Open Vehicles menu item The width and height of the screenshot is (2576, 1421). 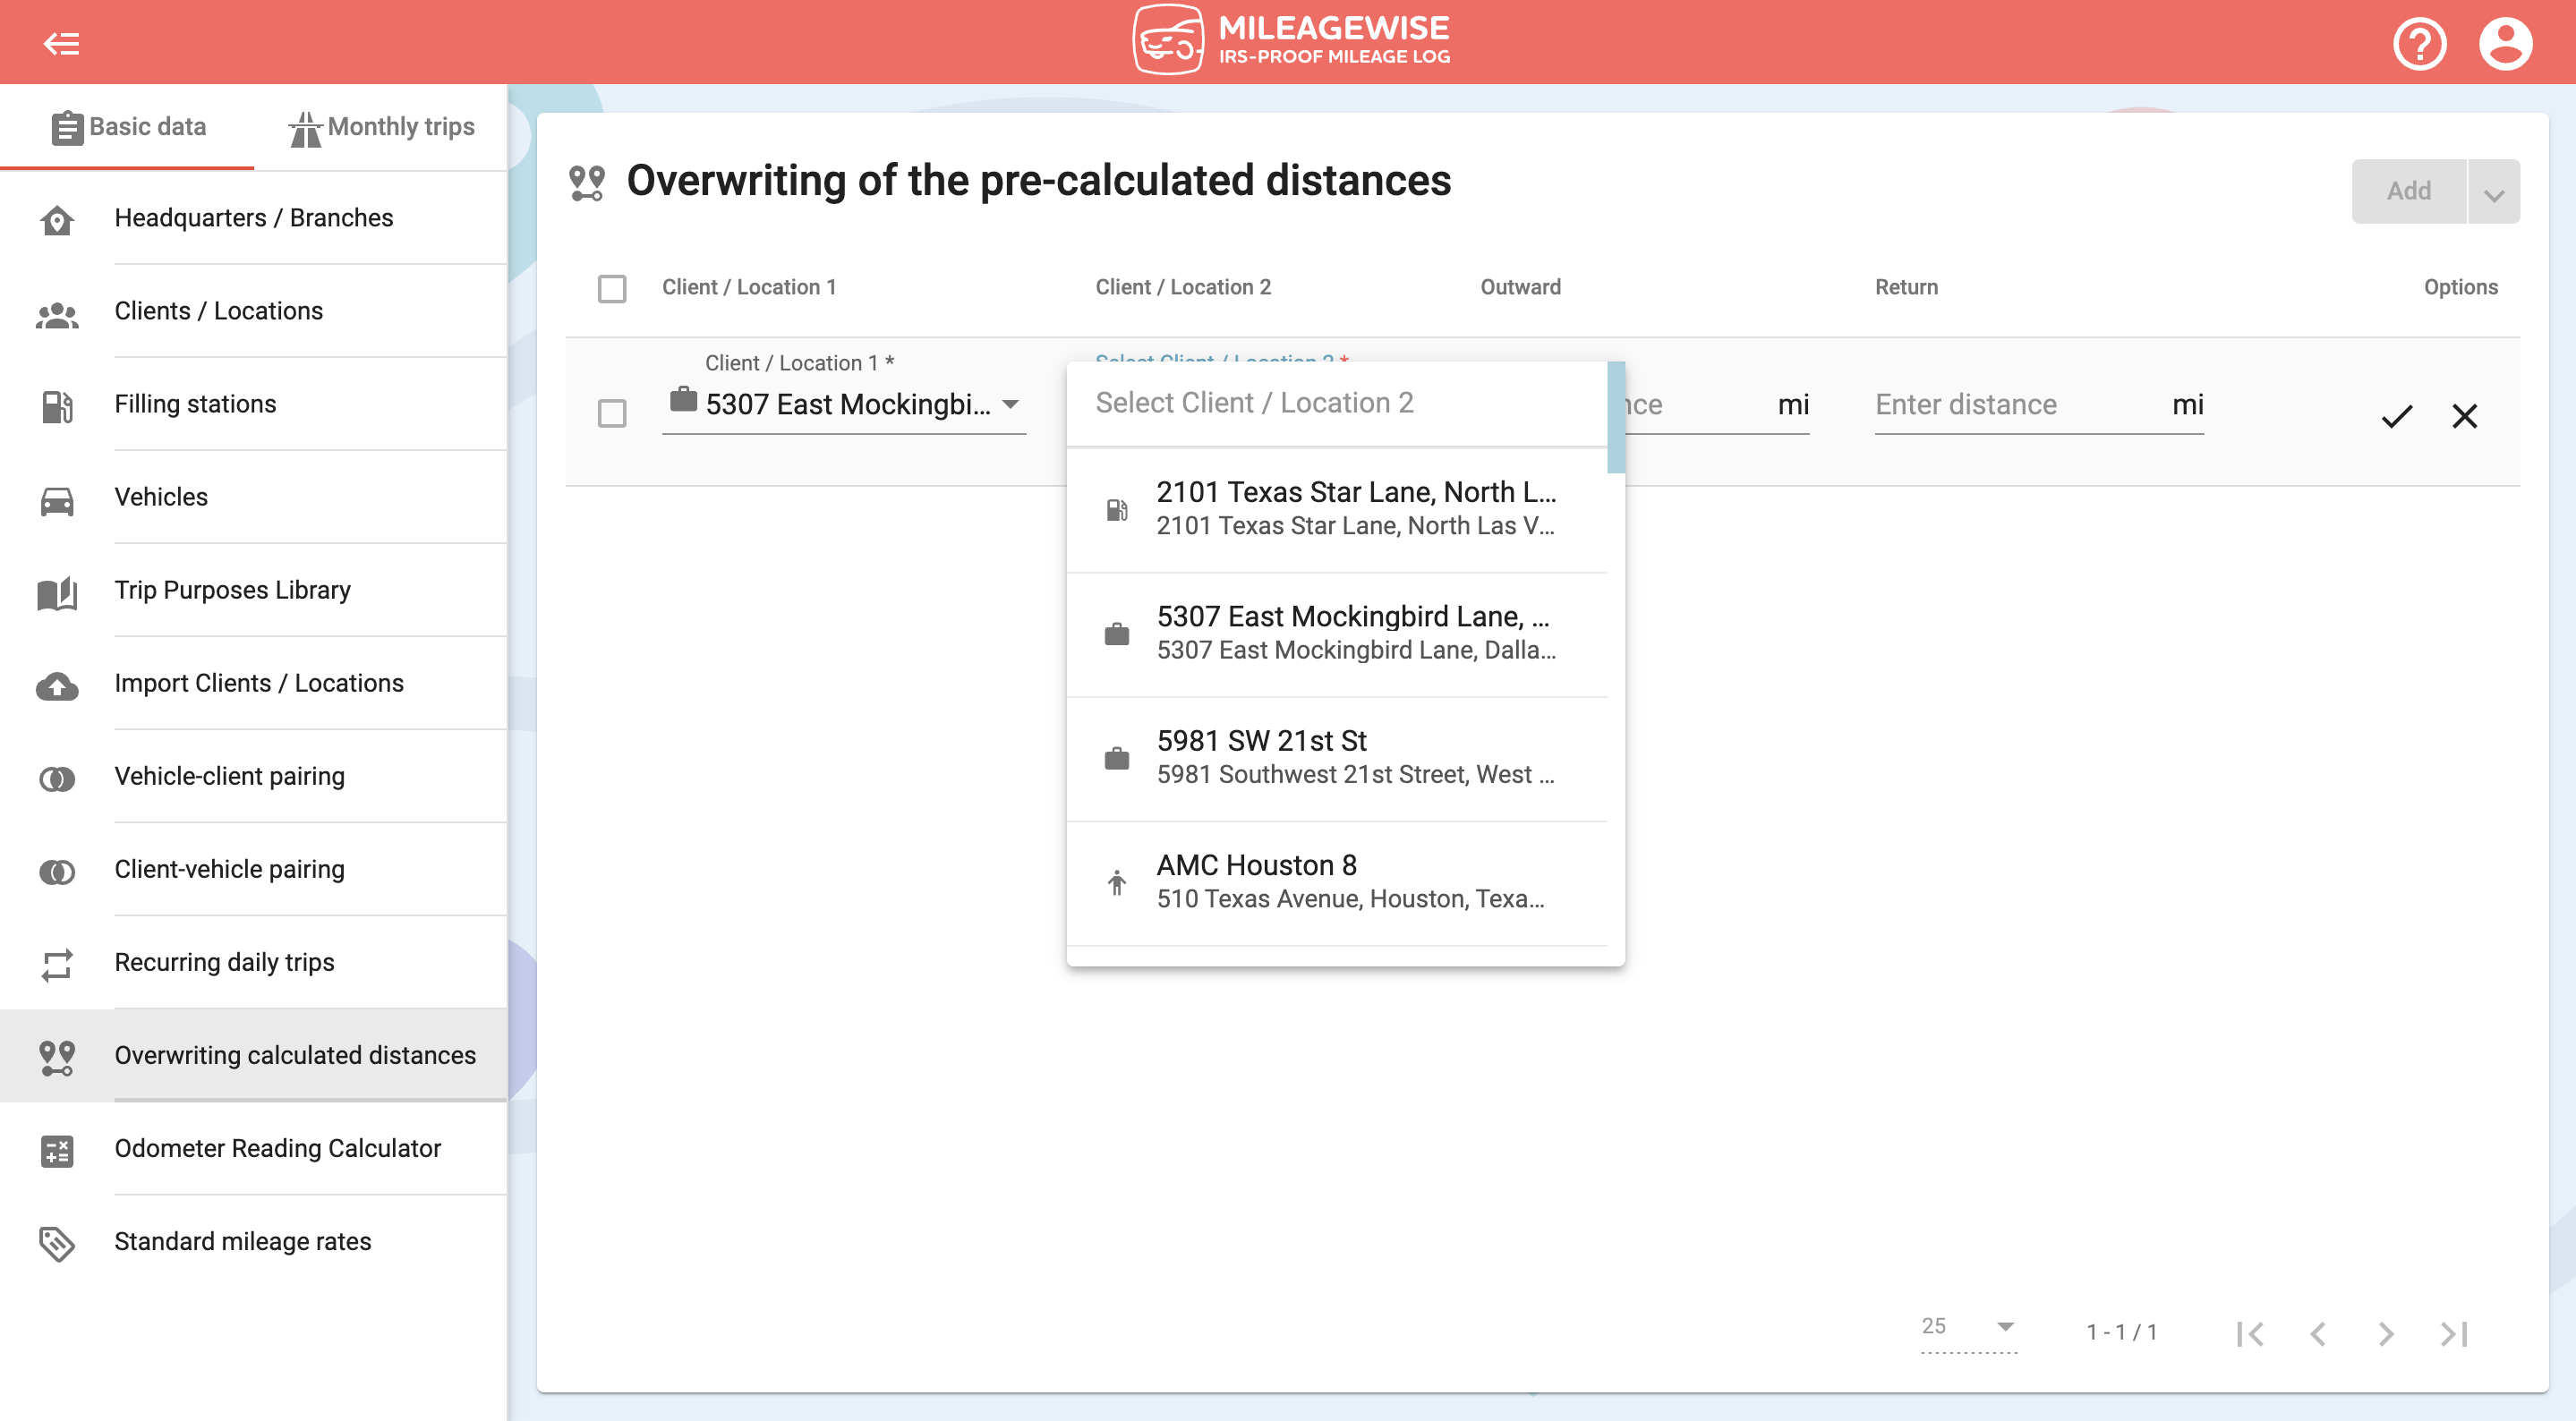point(254,497)
